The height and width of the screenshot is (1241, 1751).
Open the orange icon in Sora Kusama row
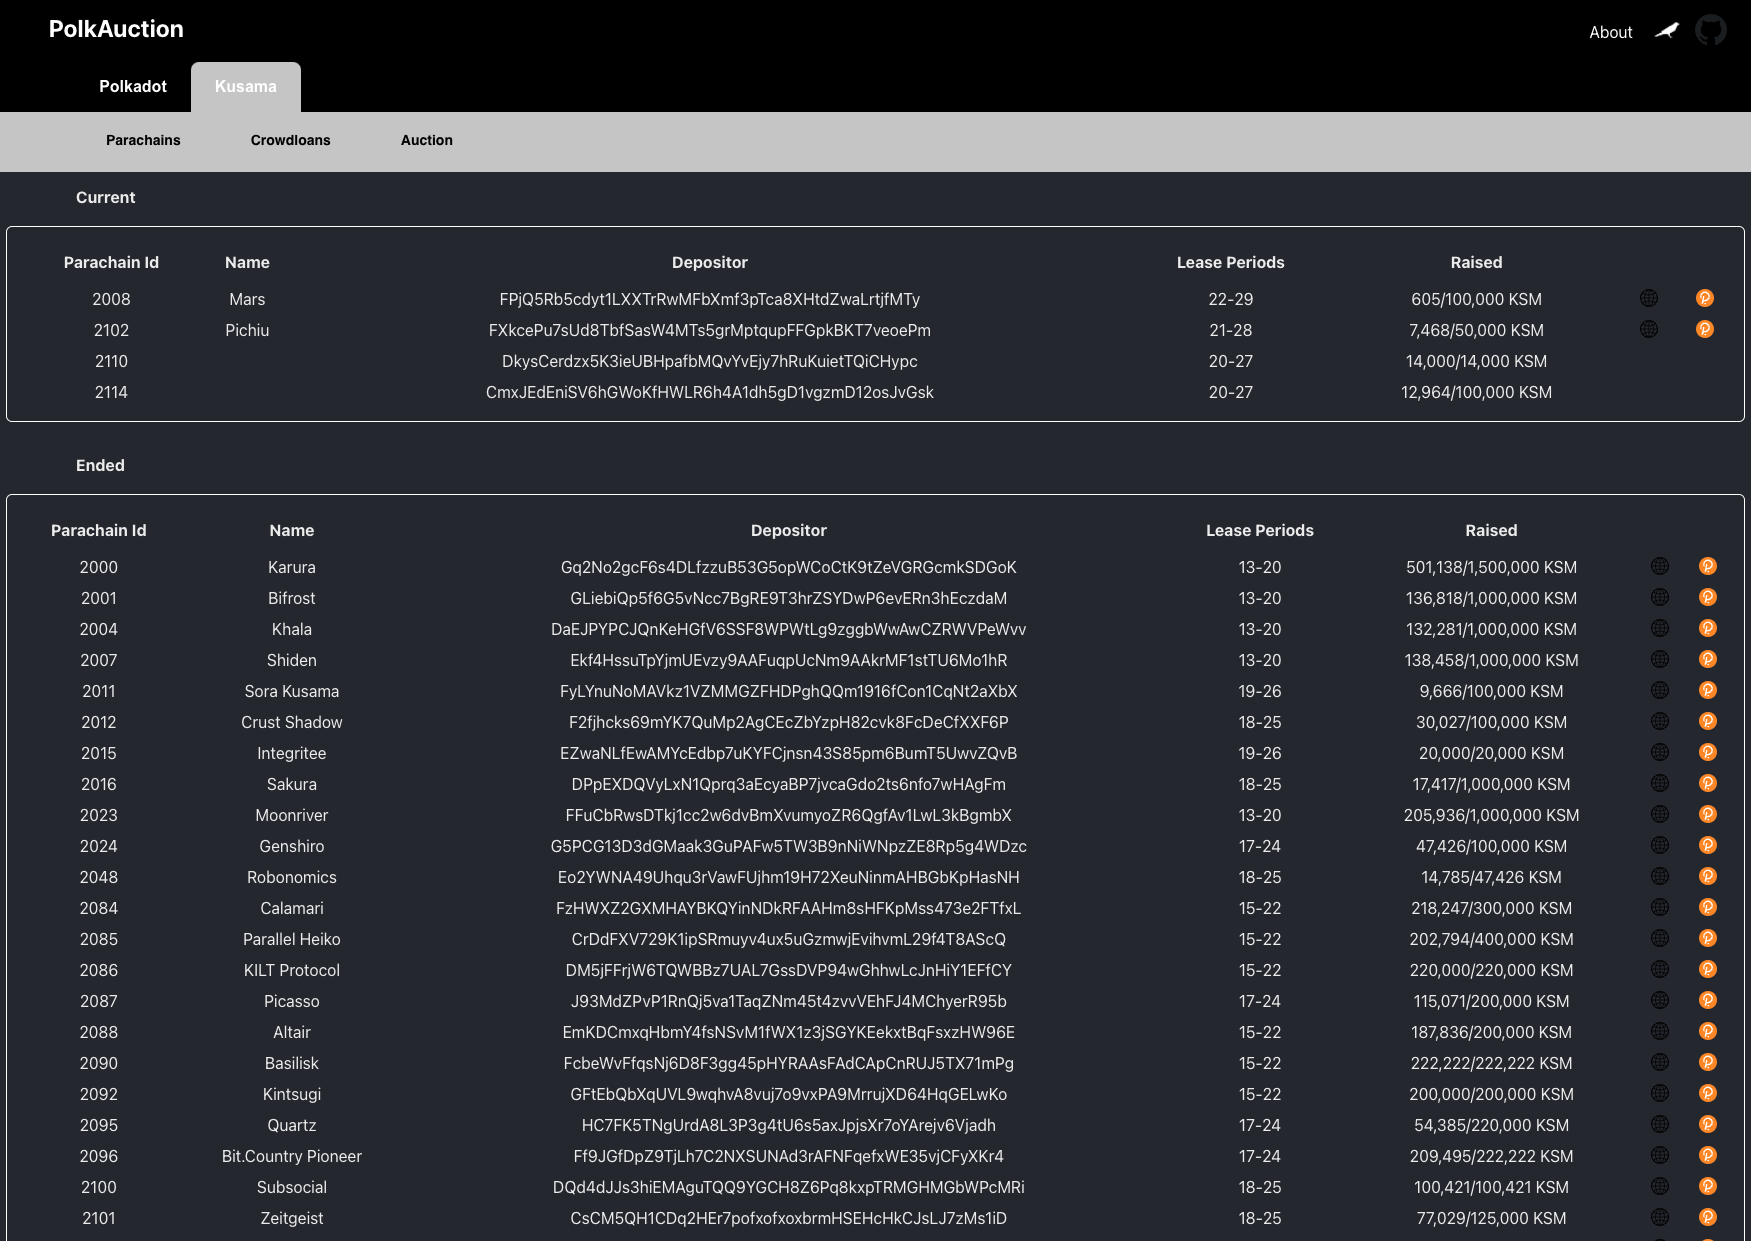[1708, 690]
